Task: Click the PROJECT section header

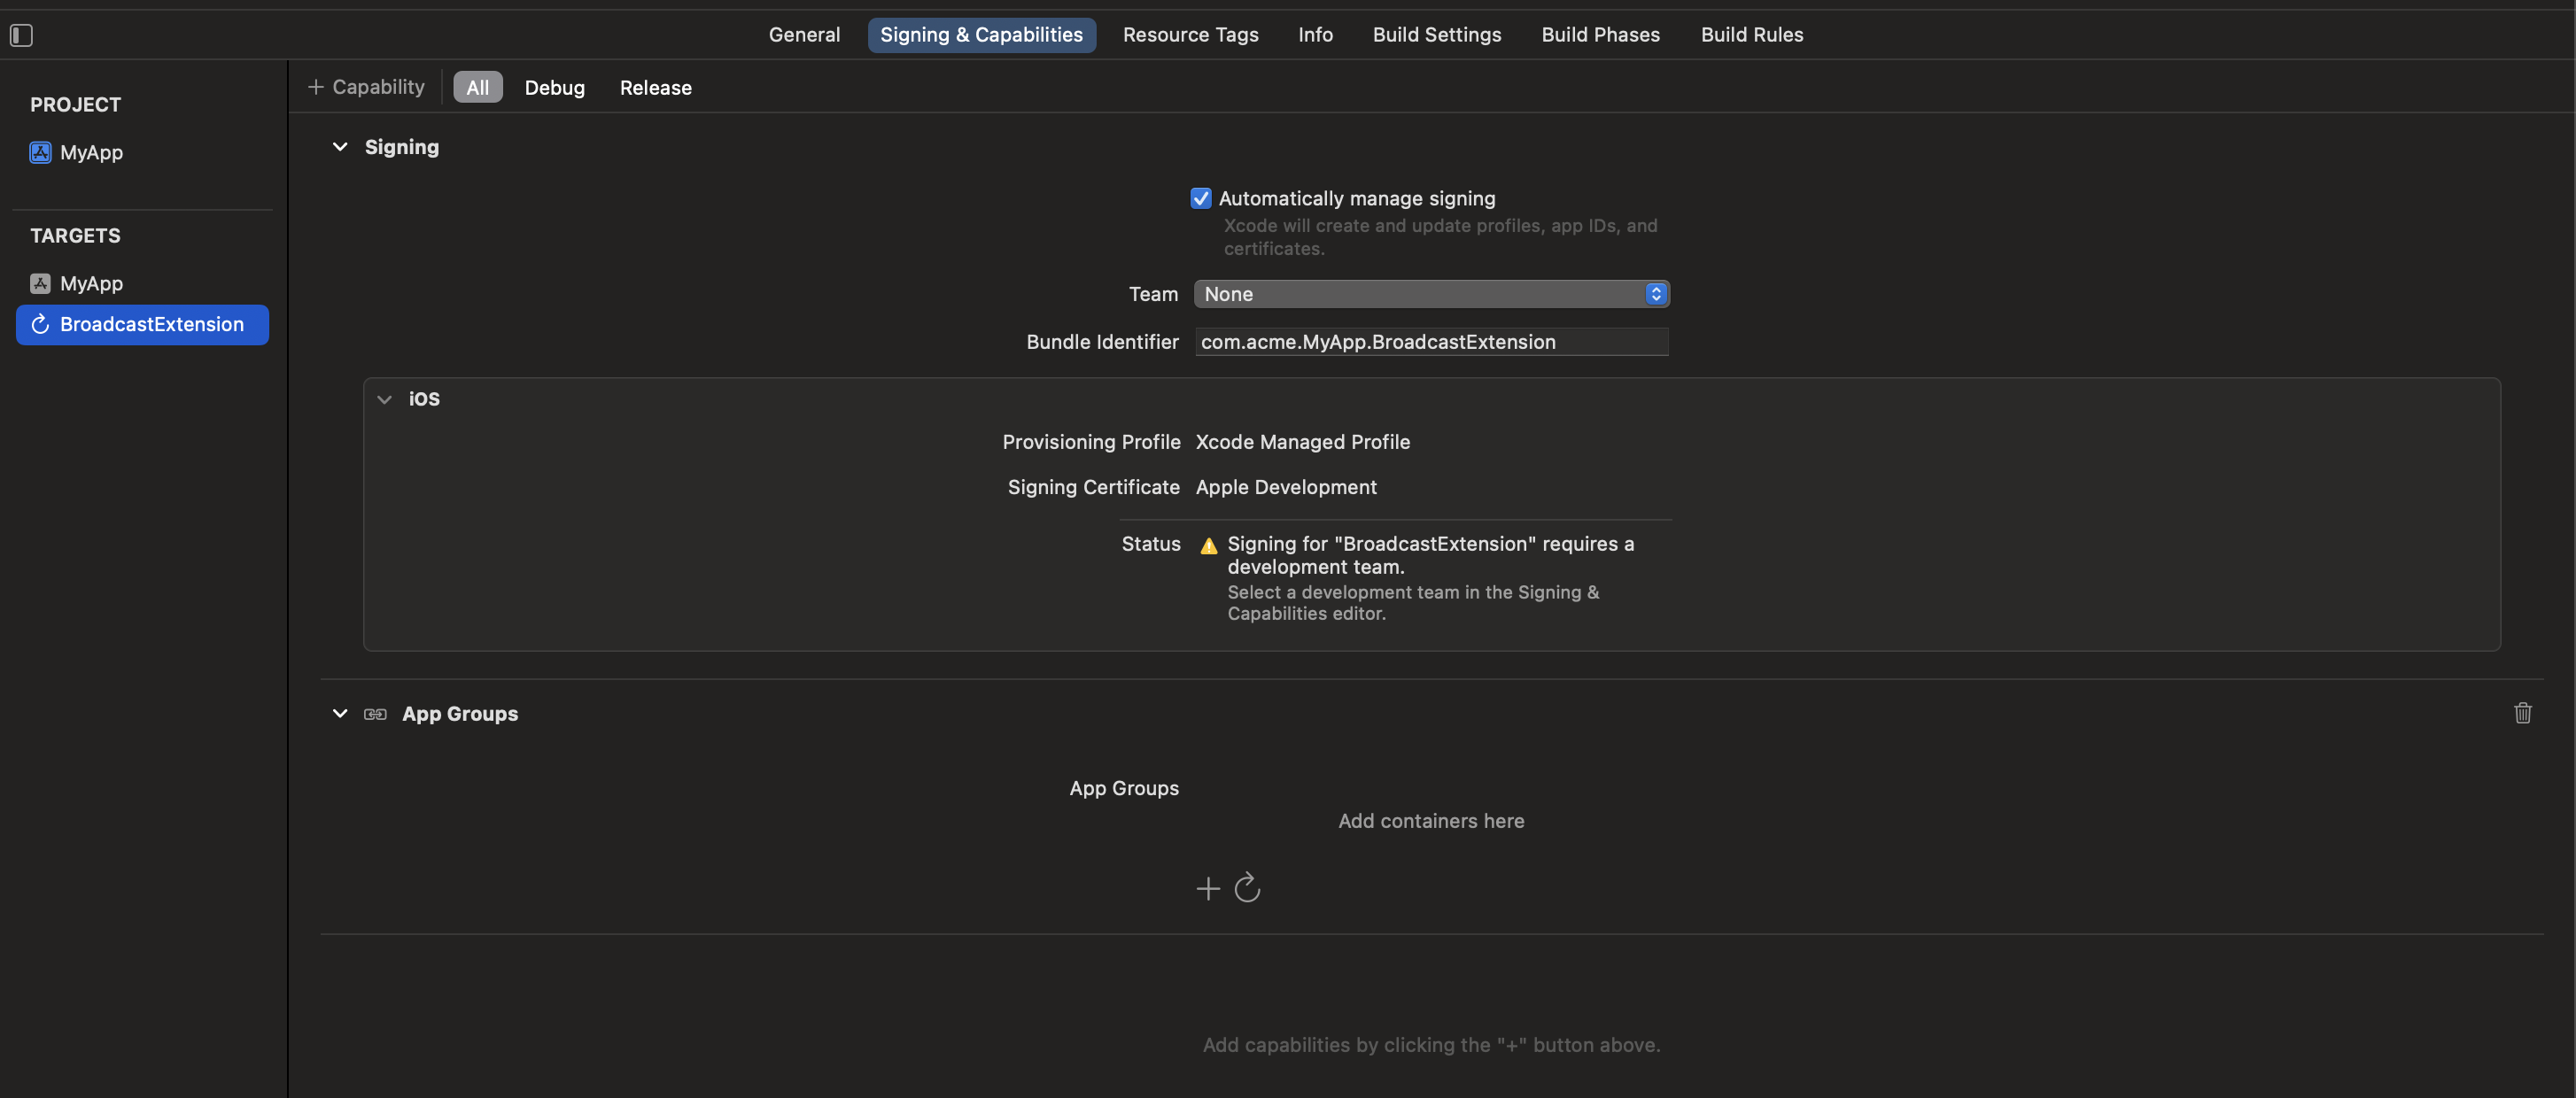Action: [75, 104]
